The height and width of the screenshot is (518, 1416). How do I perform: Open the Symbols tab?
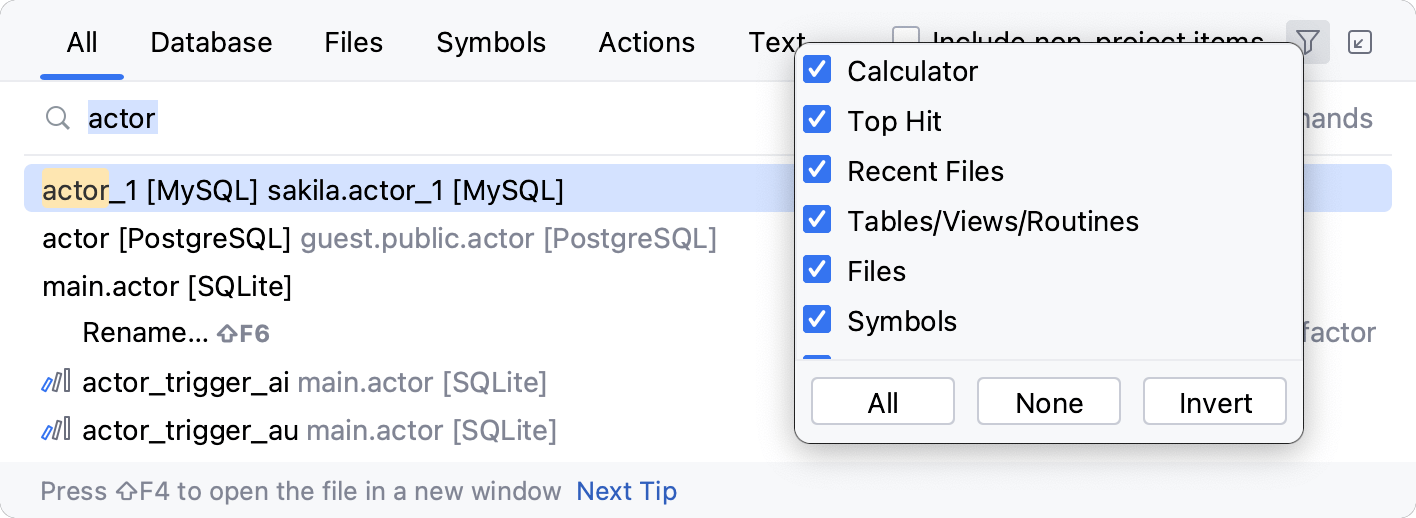point(491,42)
